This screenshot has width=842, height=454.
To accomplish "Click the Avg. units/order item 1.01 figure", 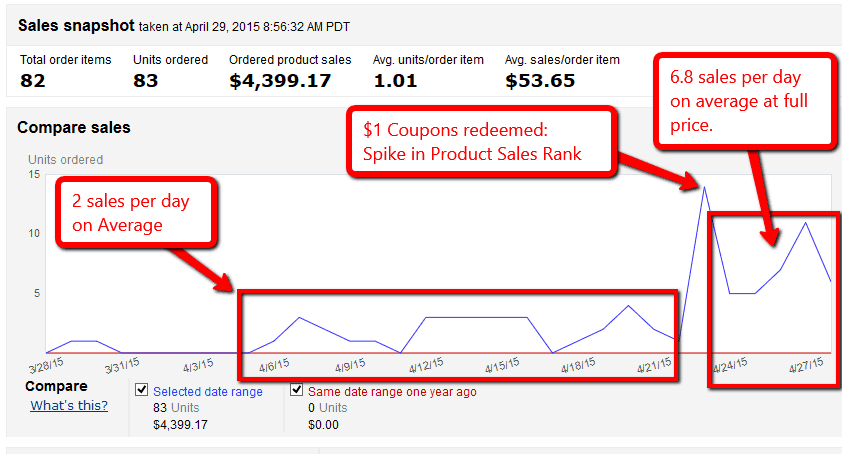I will (395, 81).
